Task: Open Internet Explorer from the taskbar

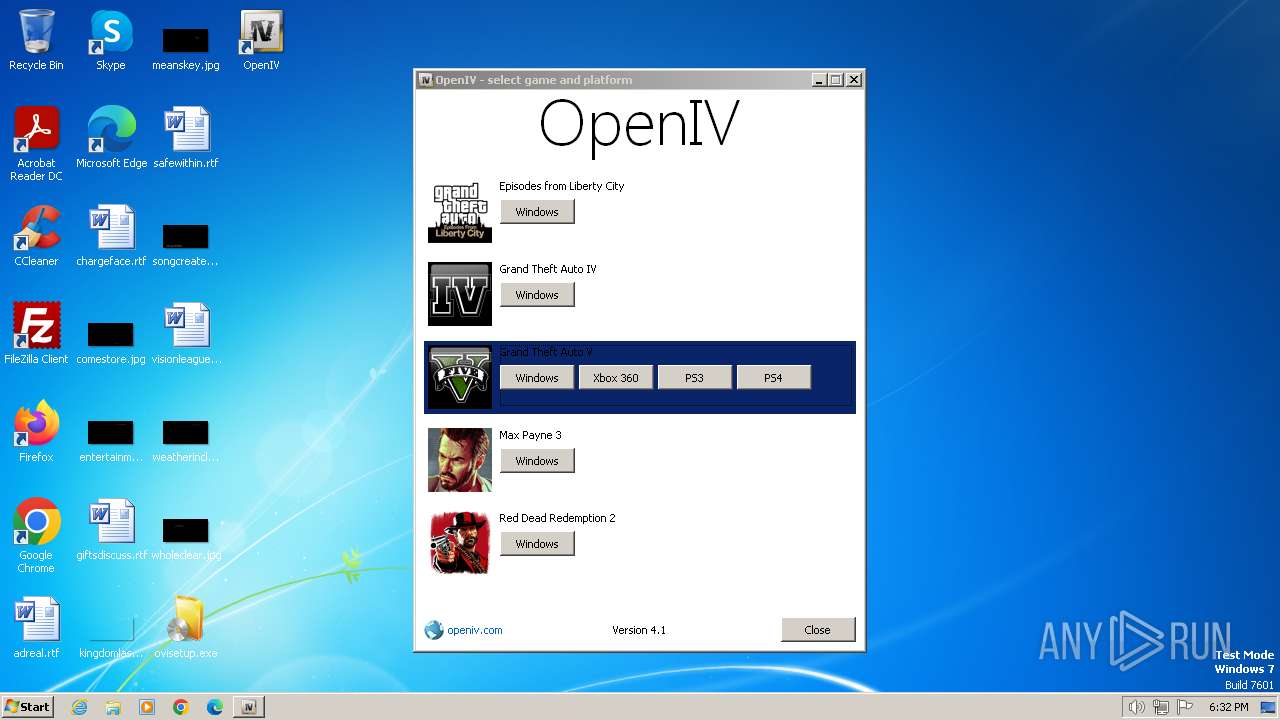Action: [79, 707]
